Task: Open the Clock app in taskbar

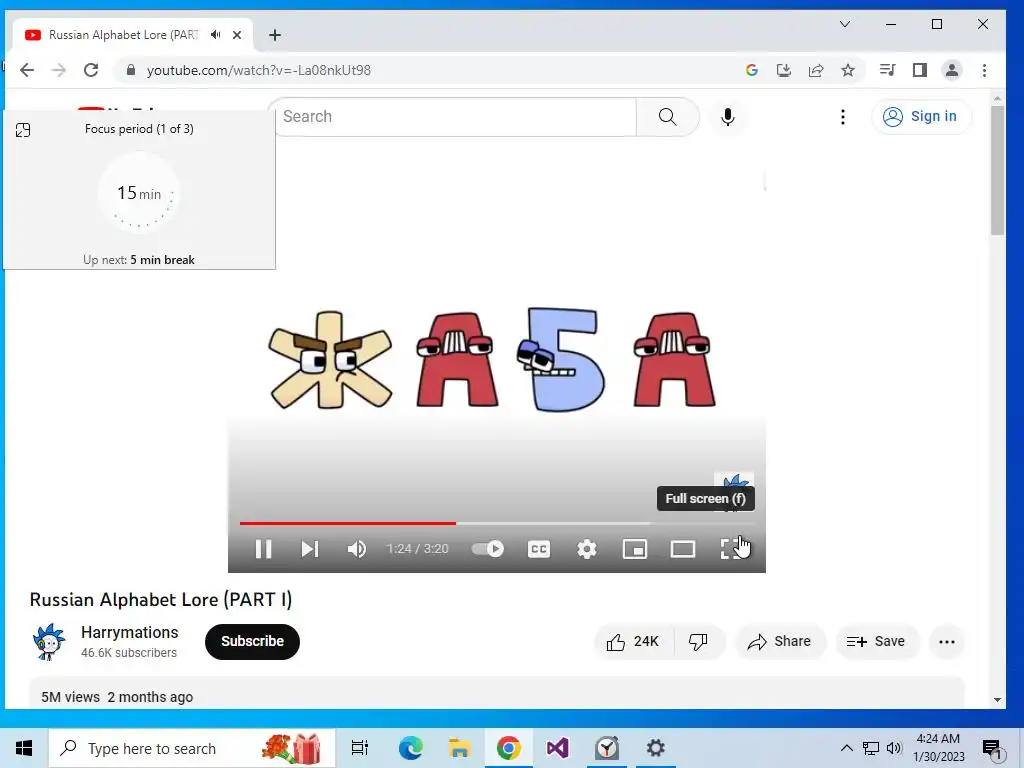Action: [x=607, y=748]
